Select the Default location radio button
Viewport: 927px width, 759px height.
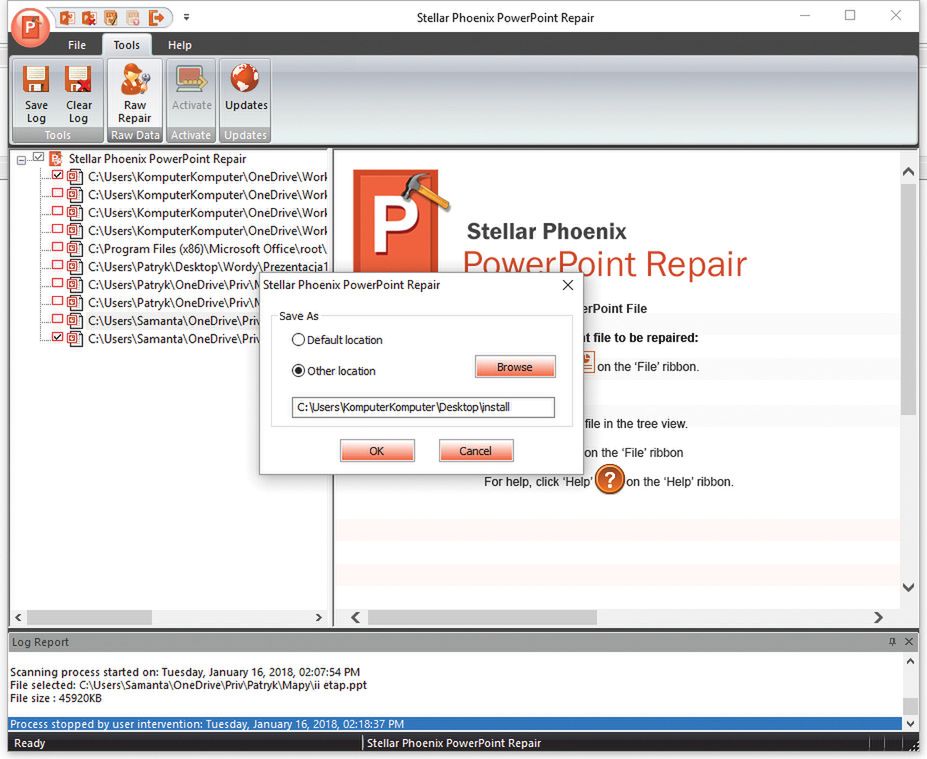click(x=299, y=340)
